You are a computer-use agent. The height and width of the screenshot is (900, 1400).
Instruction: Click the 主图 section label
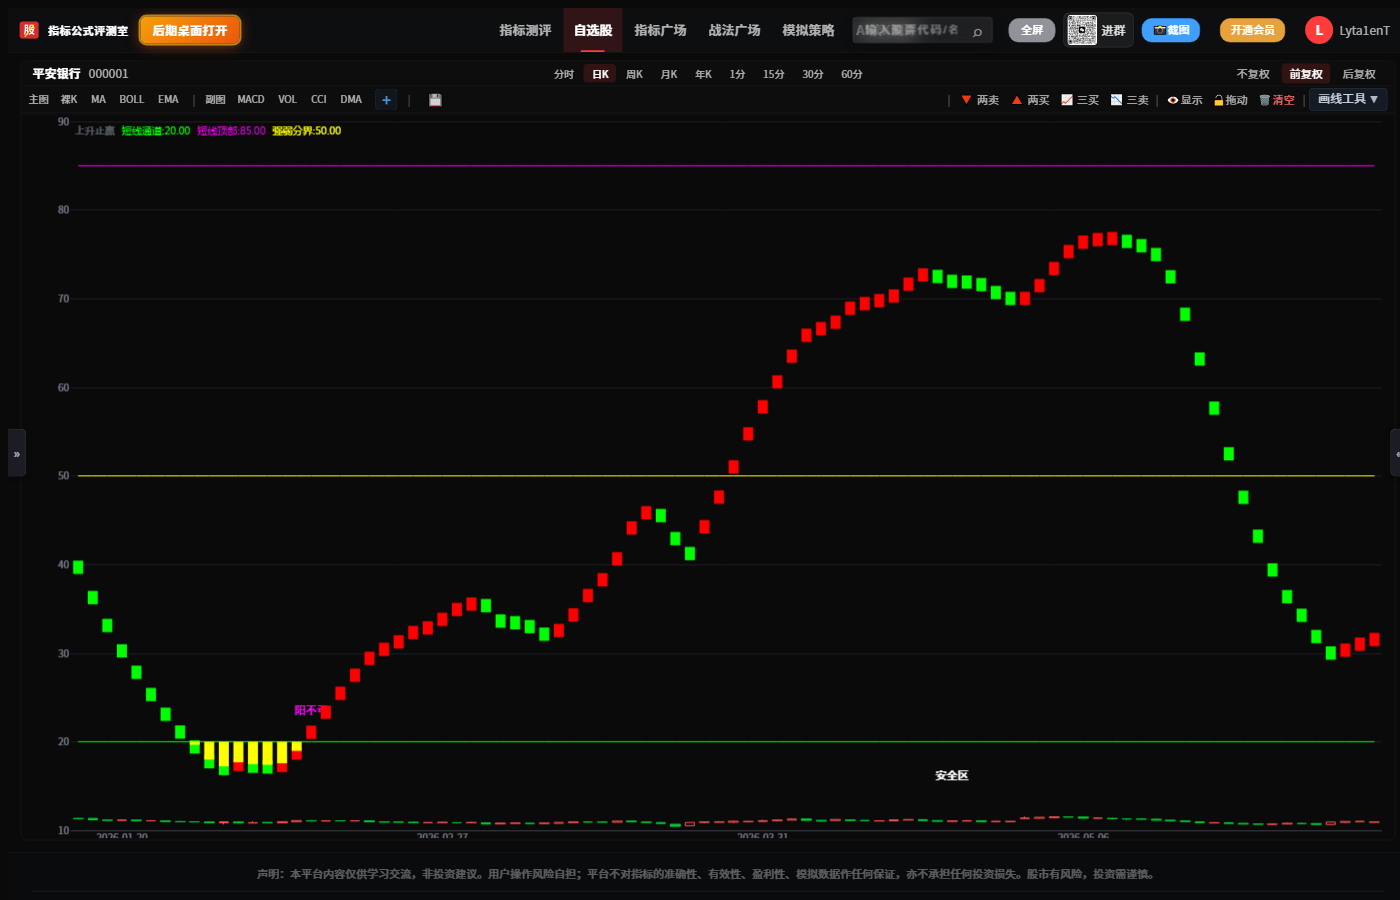point(39,100)
